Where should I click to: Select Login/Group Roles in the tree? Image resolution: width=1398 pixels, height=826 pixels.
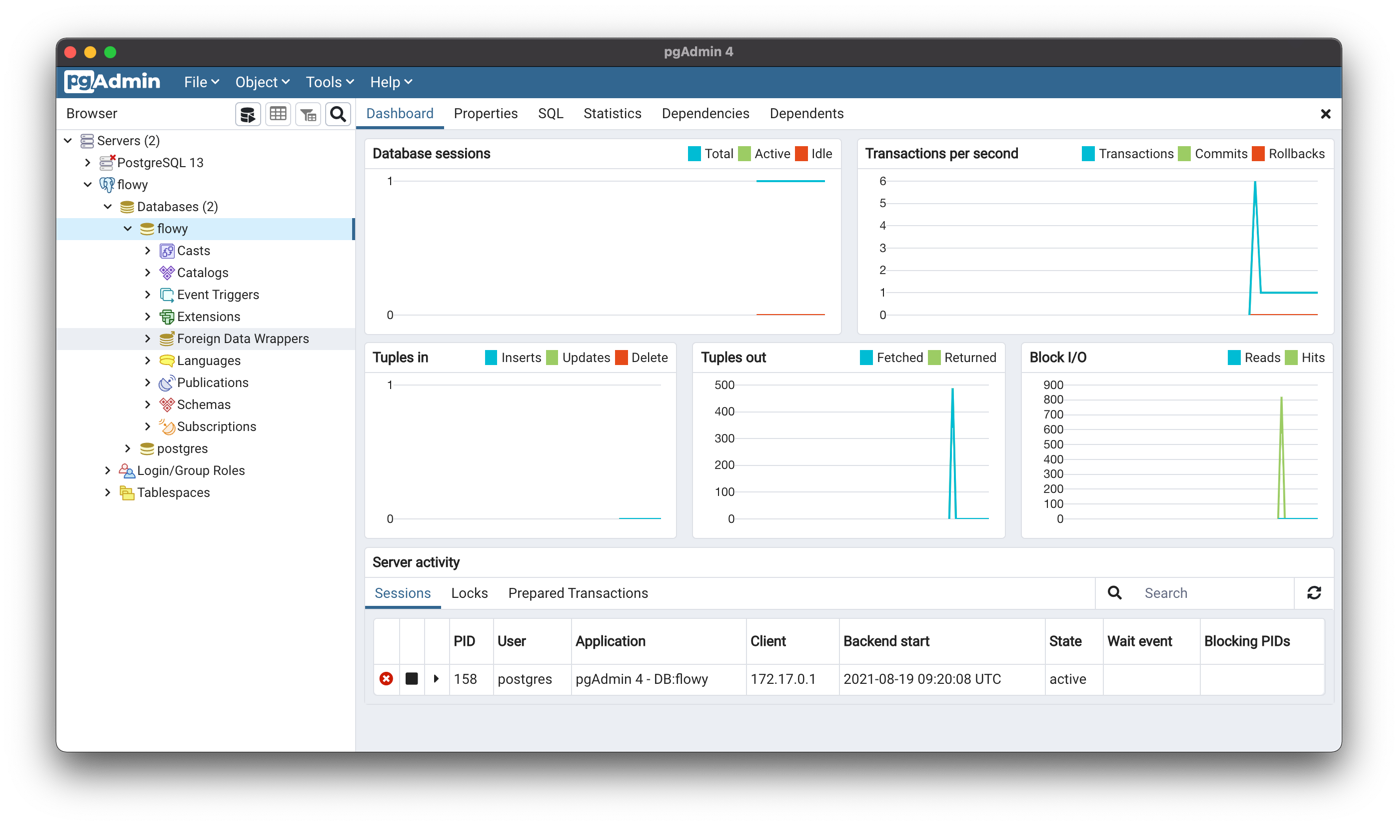click(x=190, y=471)
